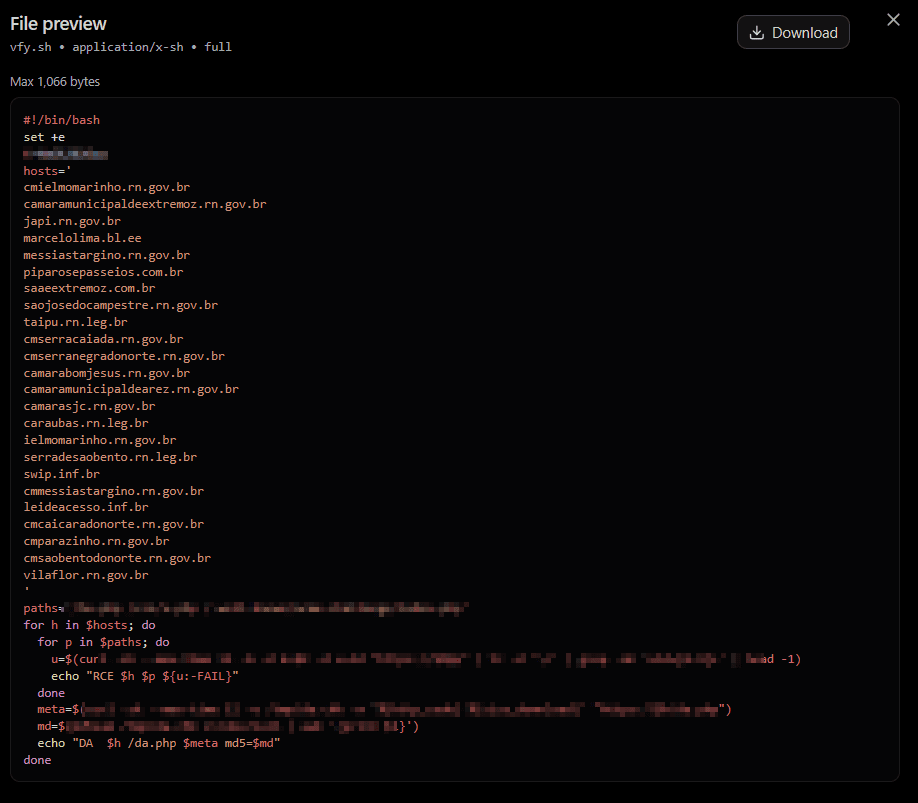
Task: Close the File preview dialog
Action: click(x=893, y=20)
